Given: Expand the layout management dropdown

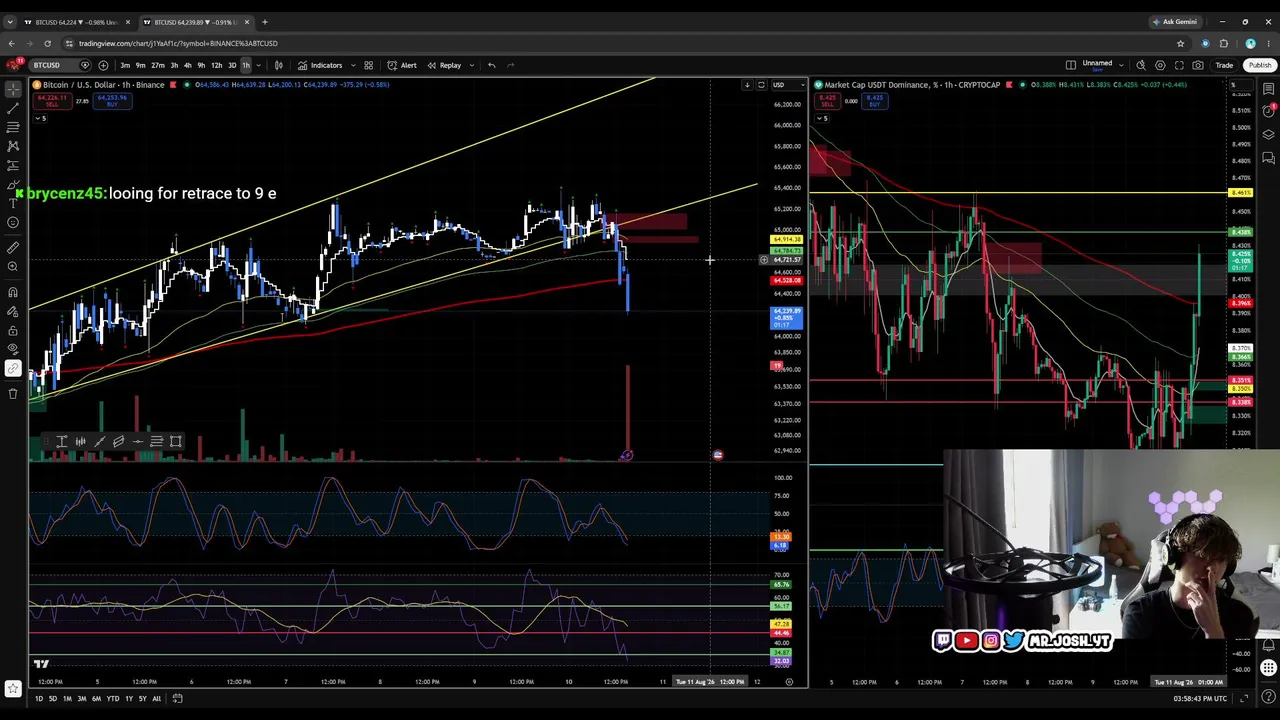Looking at the screenshot, I should 1121,65.
